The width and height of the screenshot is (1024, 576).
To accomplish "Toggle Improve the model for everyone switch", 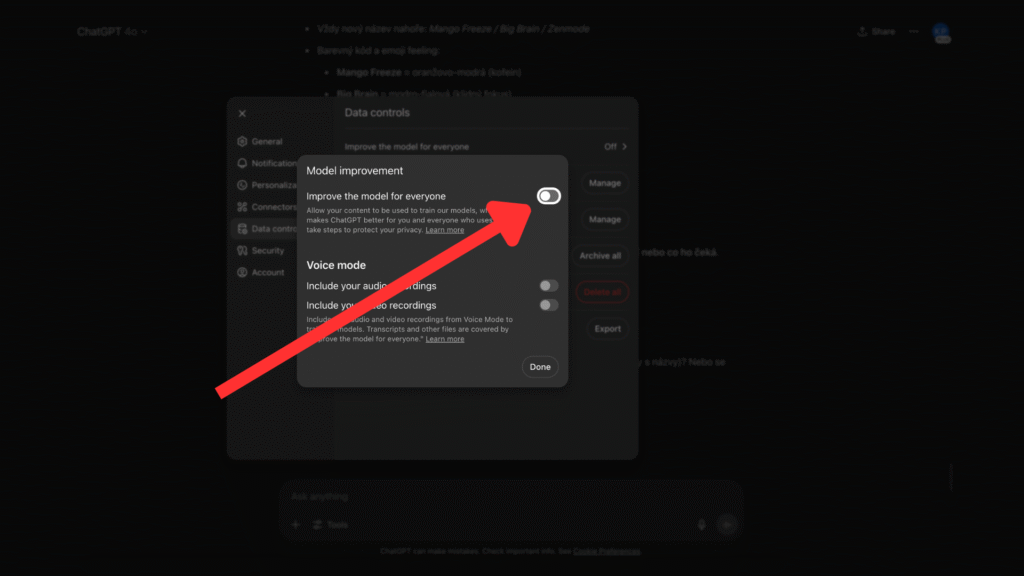I will [549, 196].
